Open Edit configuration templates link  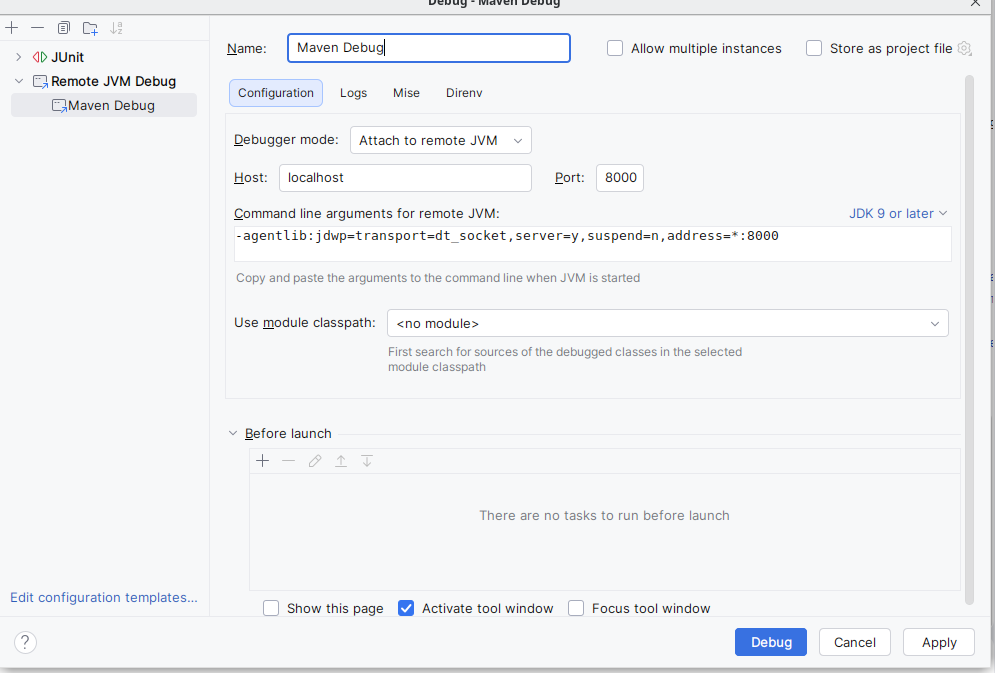point(104,597)
